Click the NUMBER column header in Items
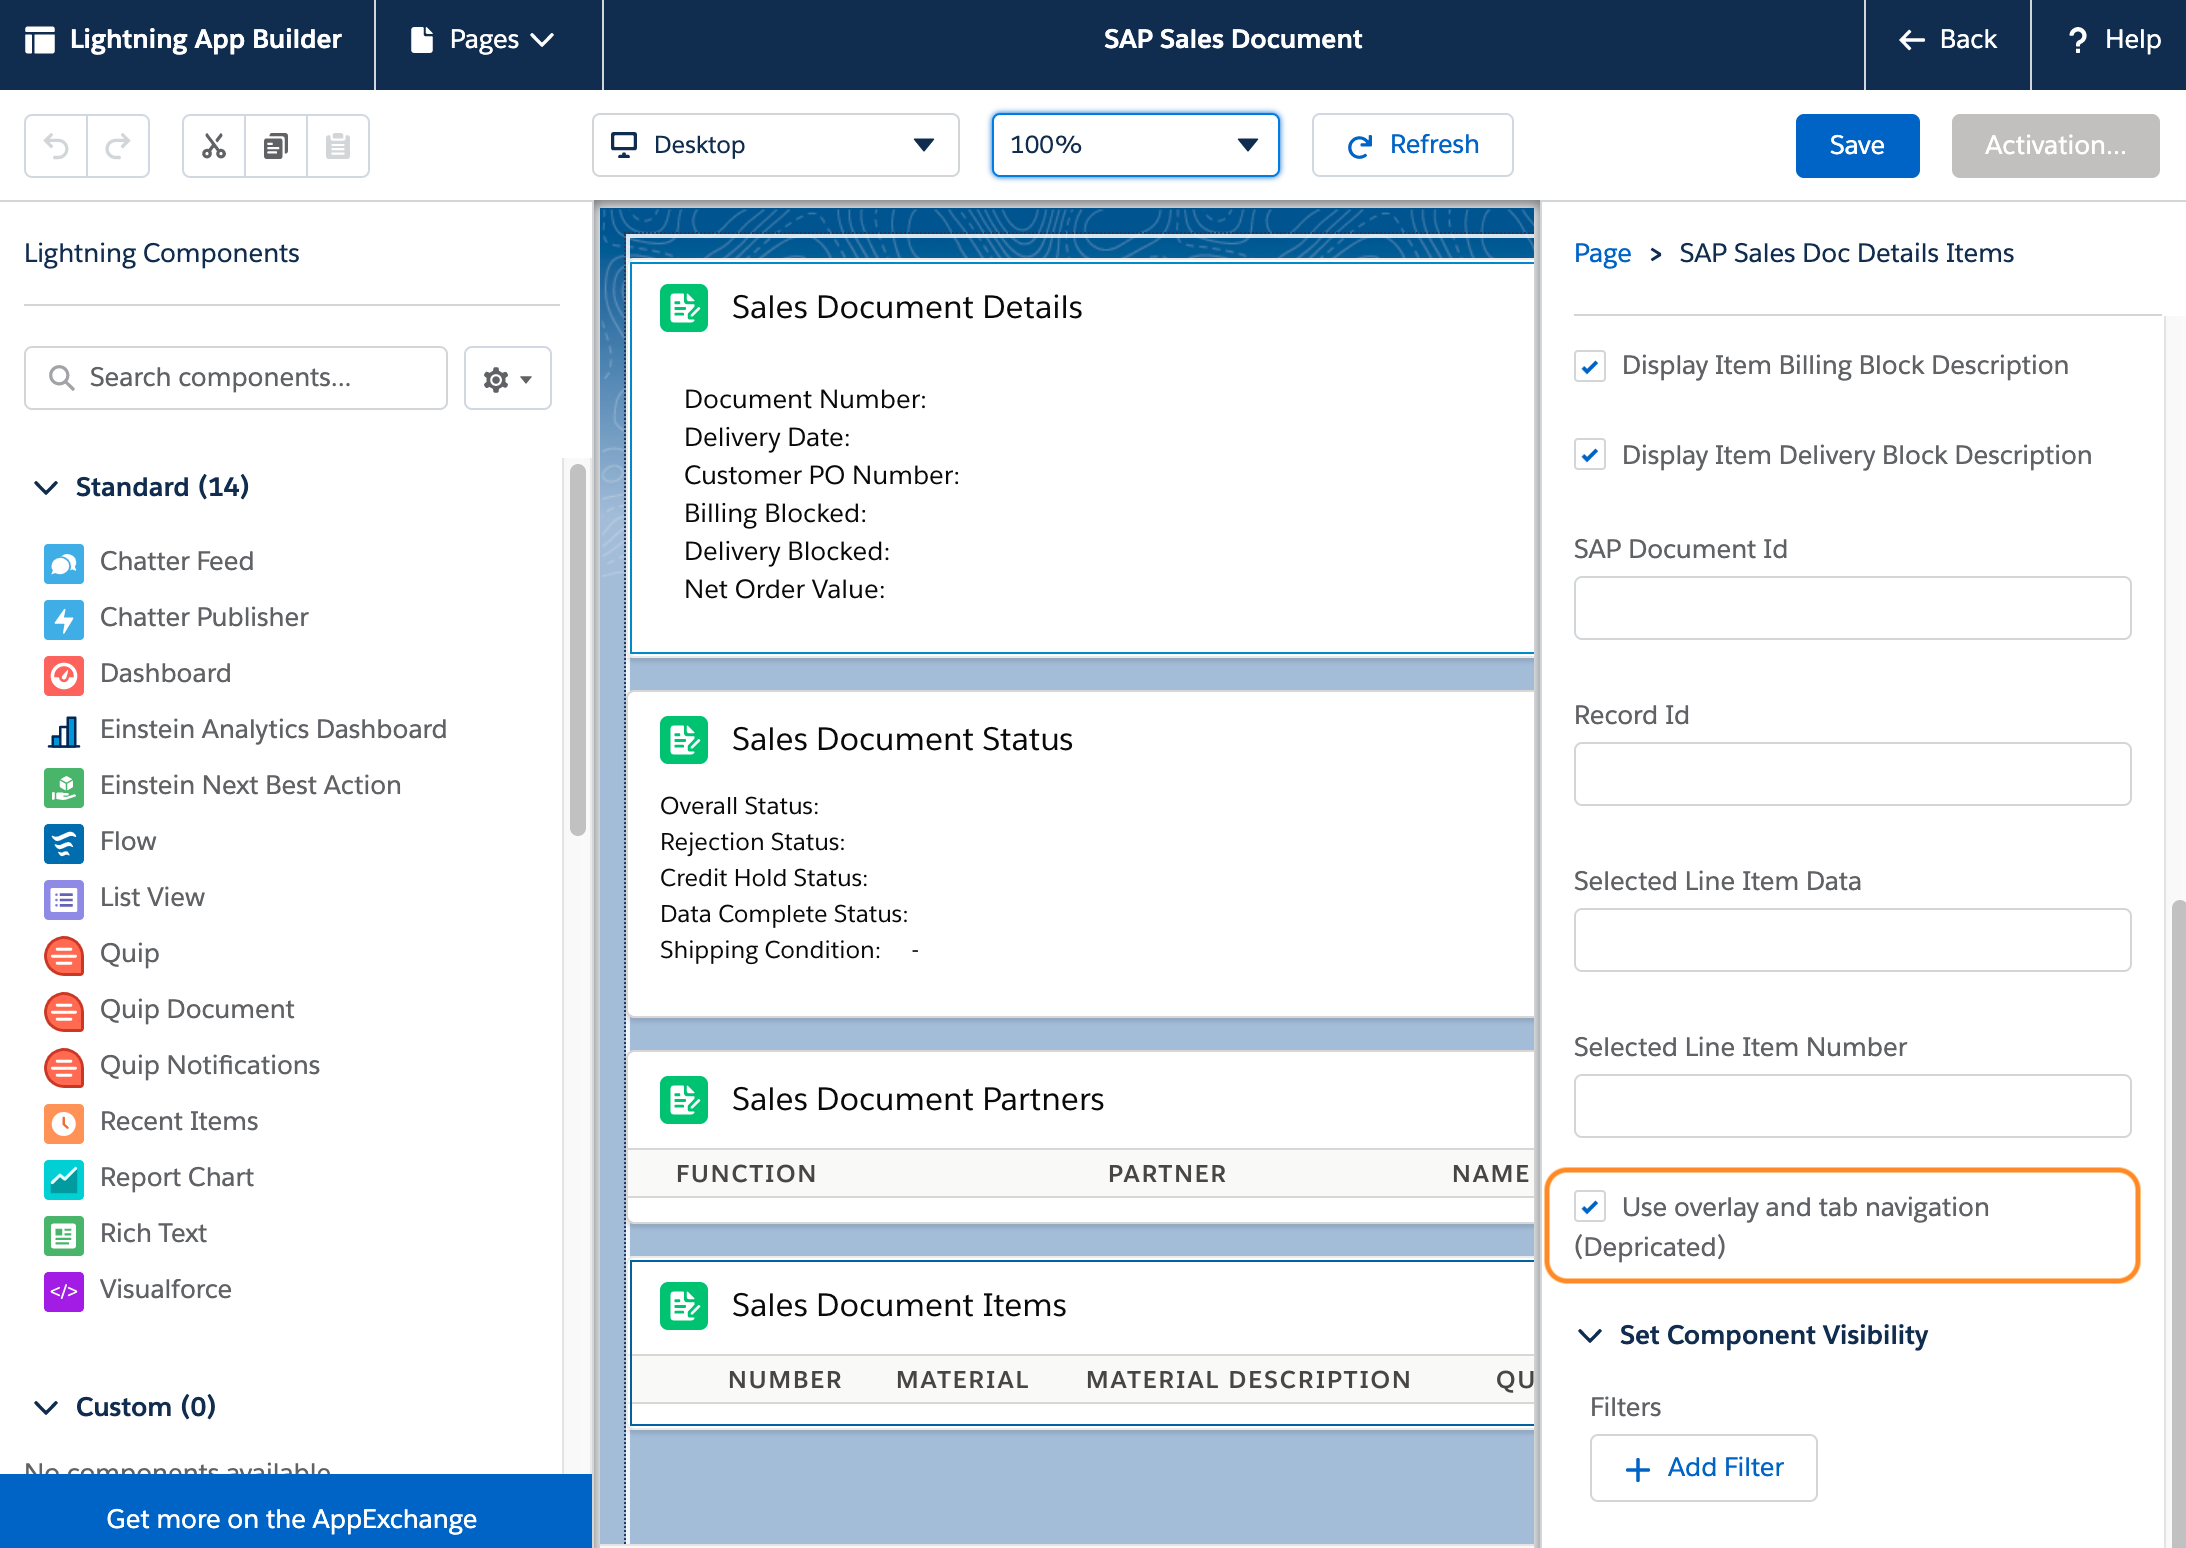This screenshot has width=2186, height=1548. point(785,1380)
